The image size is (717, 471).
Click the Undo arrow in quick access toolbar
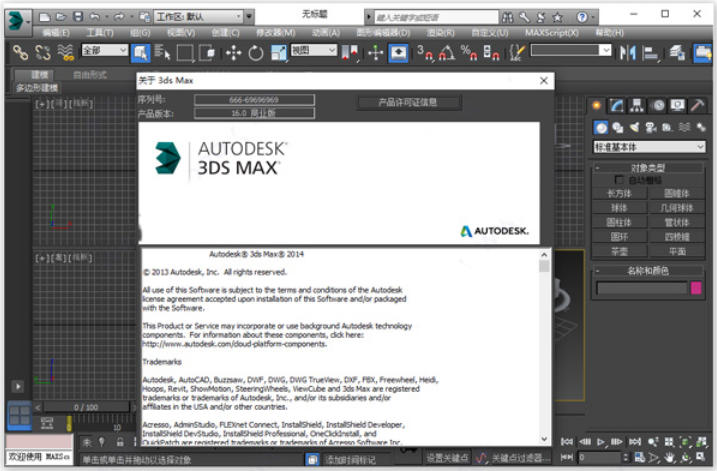click(95, 16)
